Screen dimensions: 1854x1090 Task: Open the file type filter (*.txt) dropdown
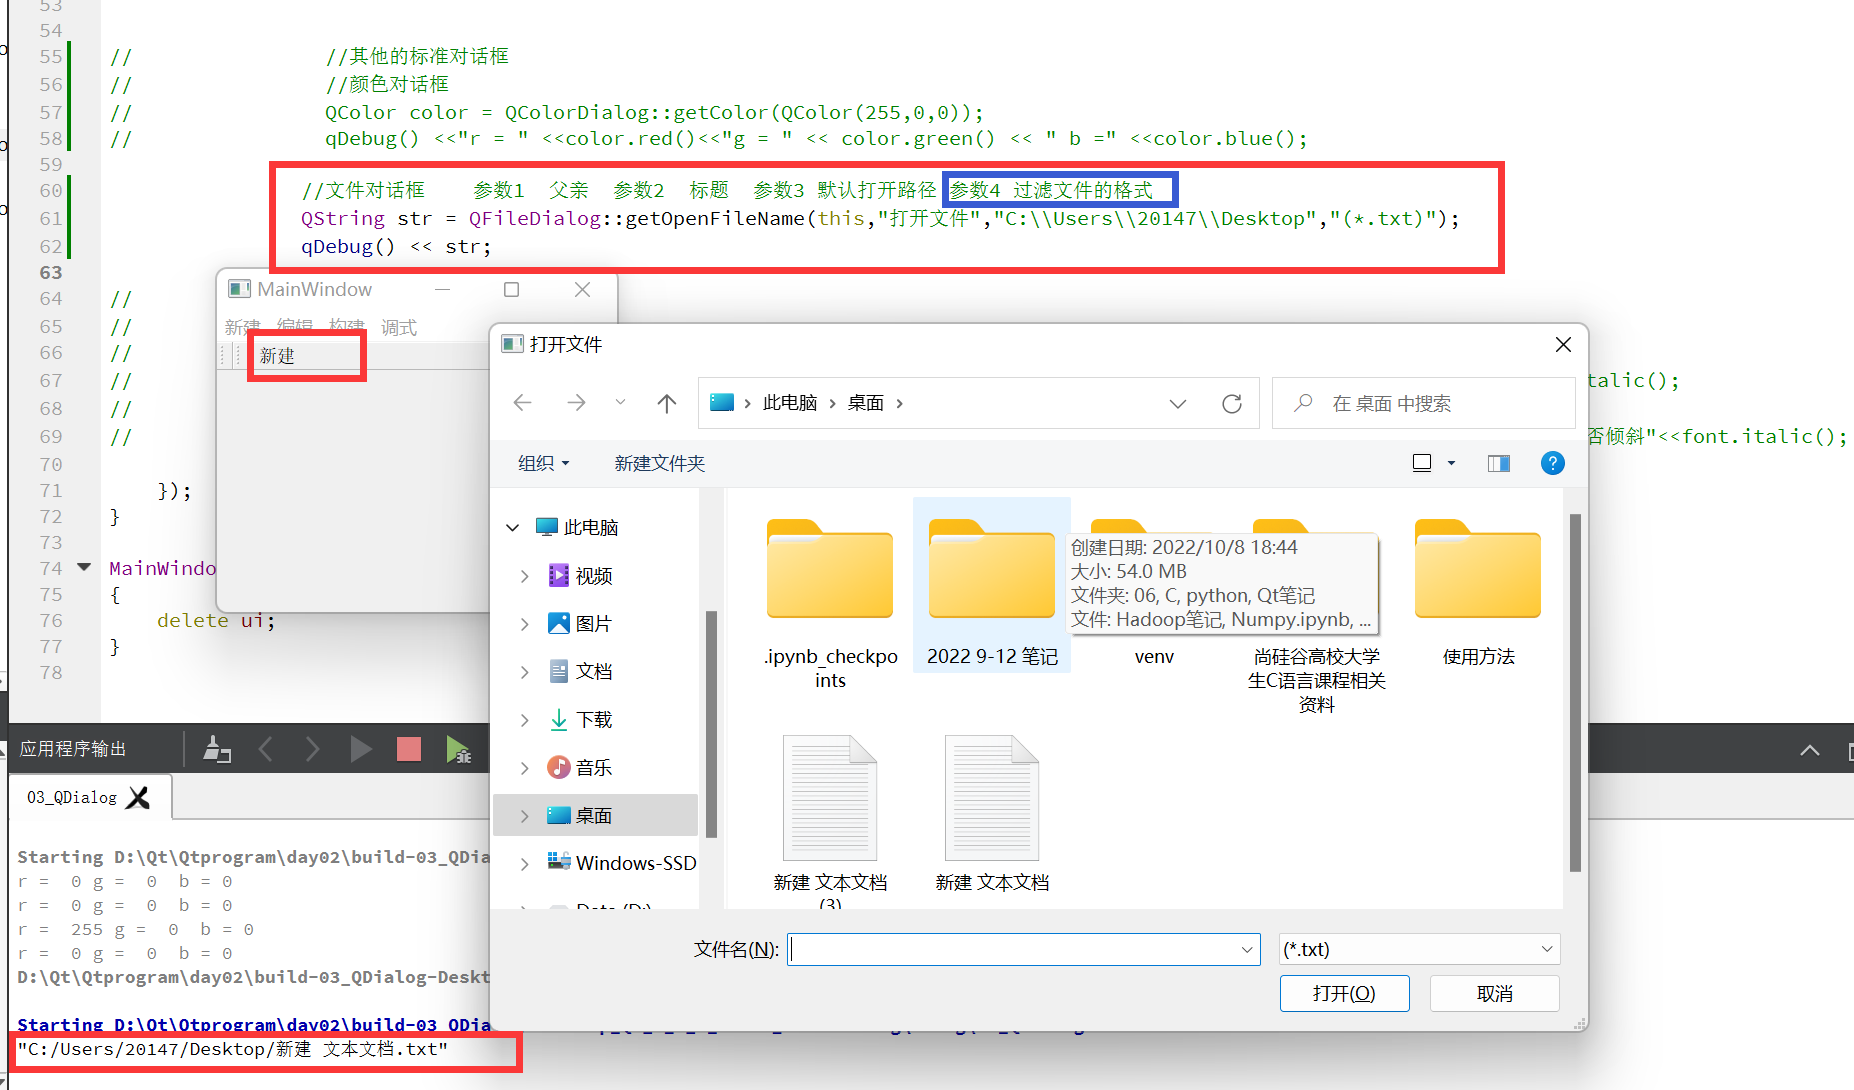click(1419, 949)
